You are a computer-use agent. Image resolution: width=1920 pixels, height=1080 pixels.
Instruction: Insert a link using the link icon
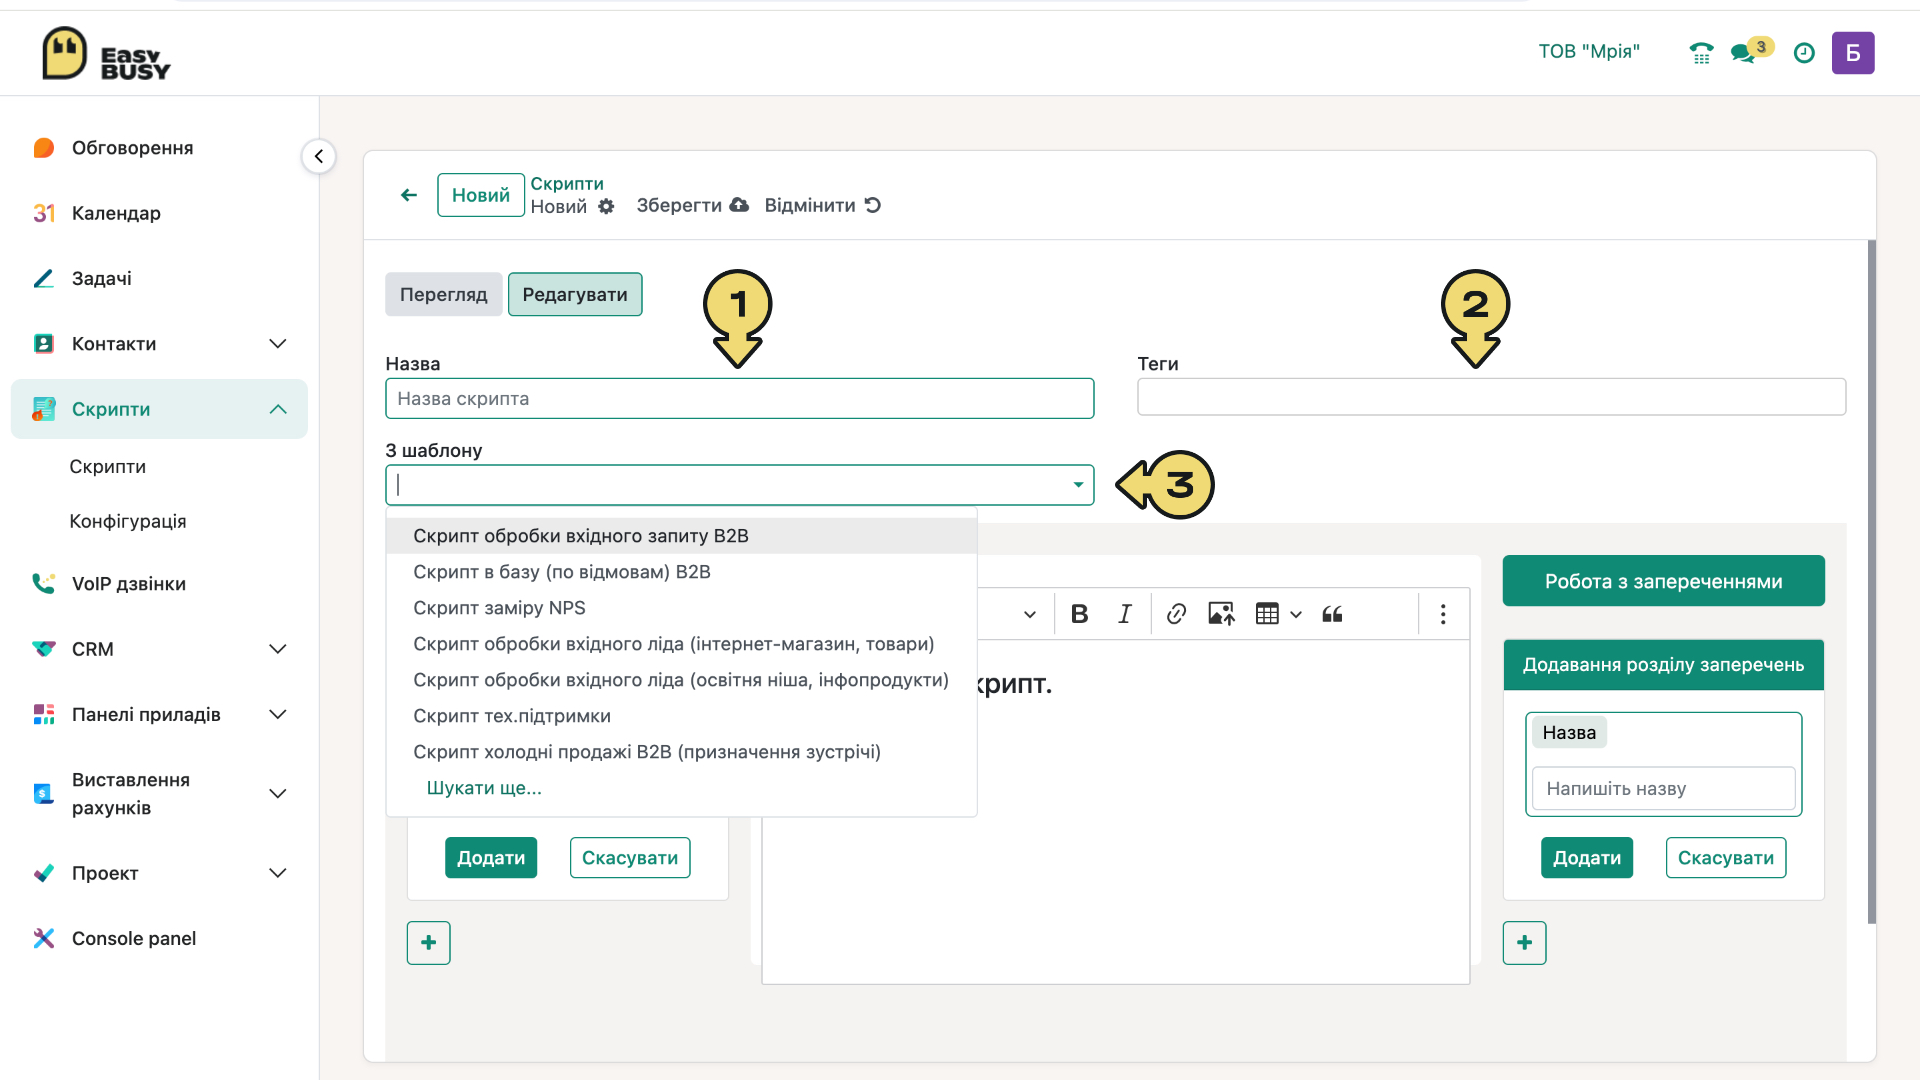coord(1176,614)
